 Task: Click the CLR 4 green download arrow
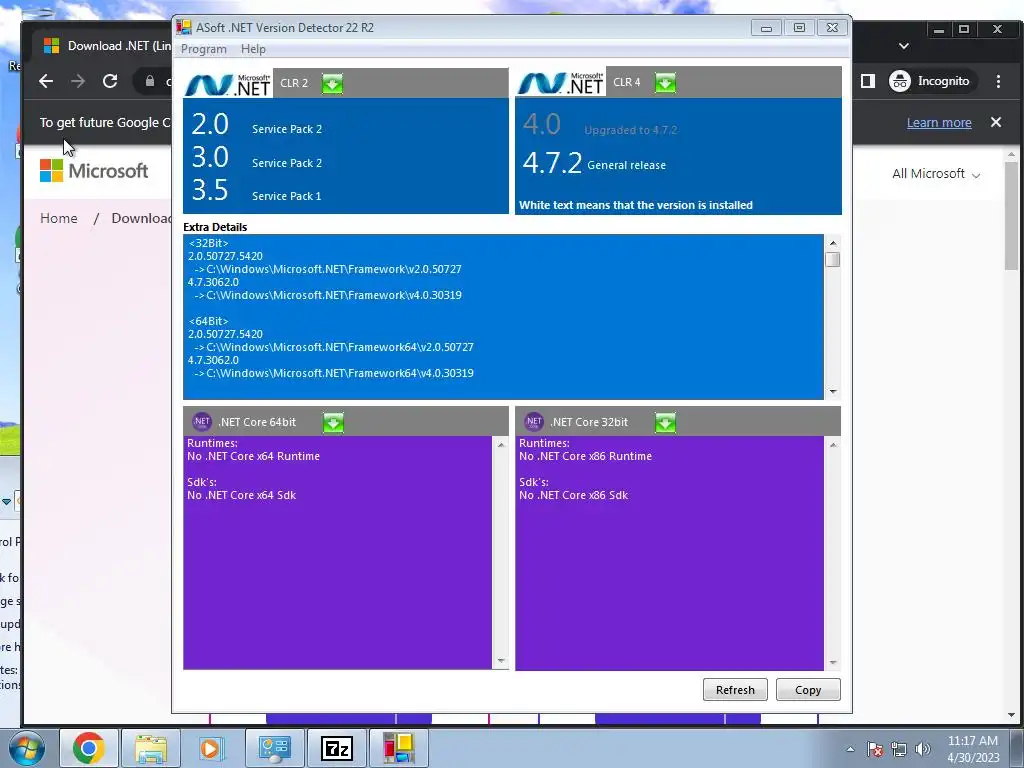click(x=665, y=83)
